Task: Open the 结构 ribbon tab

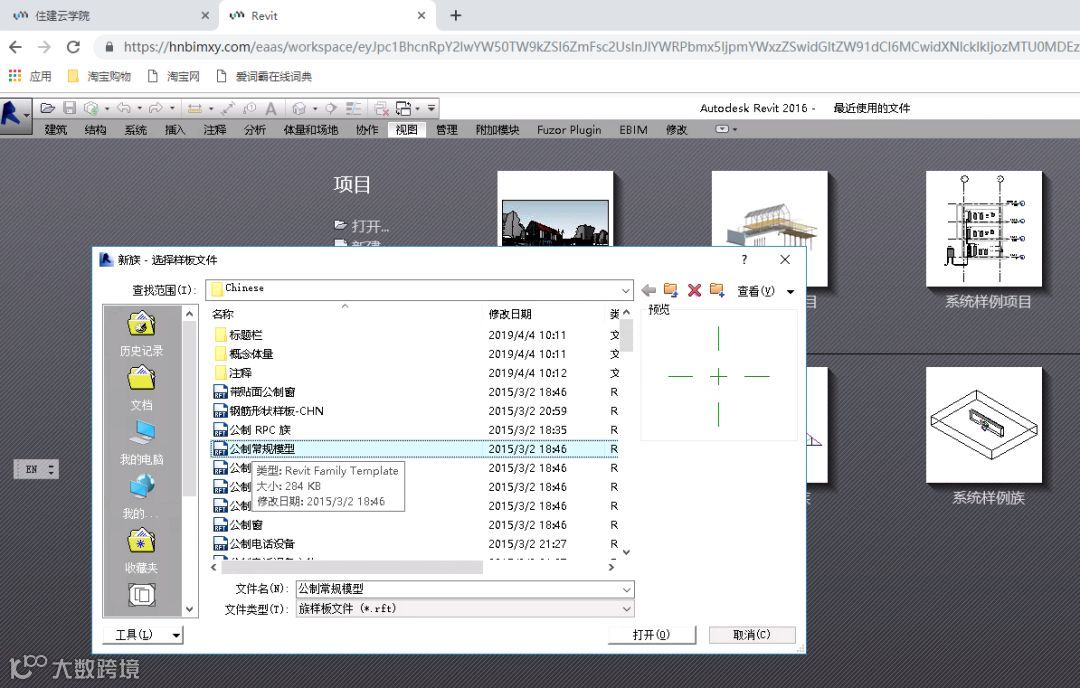Action: click(x=95, y=129)
